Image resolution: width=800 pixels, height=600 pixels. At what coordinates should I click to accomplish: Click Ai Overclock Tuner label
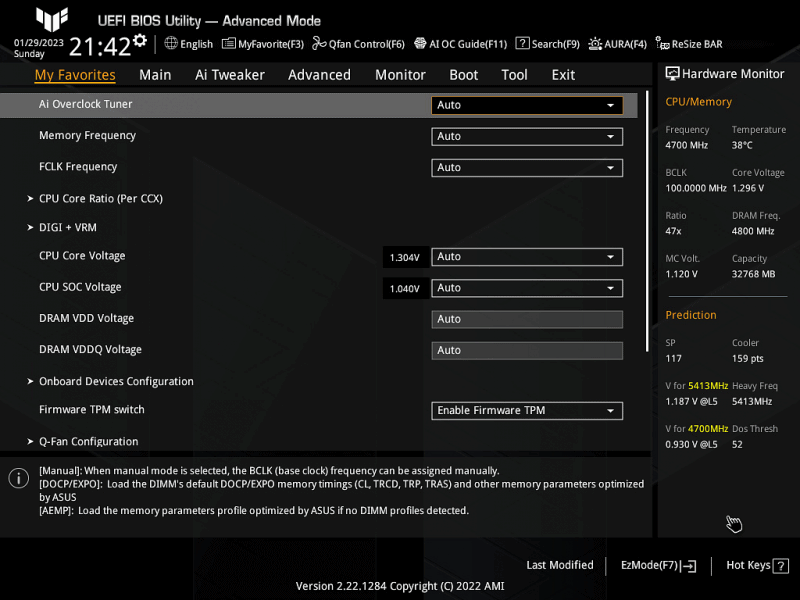(x=86, y=104)
